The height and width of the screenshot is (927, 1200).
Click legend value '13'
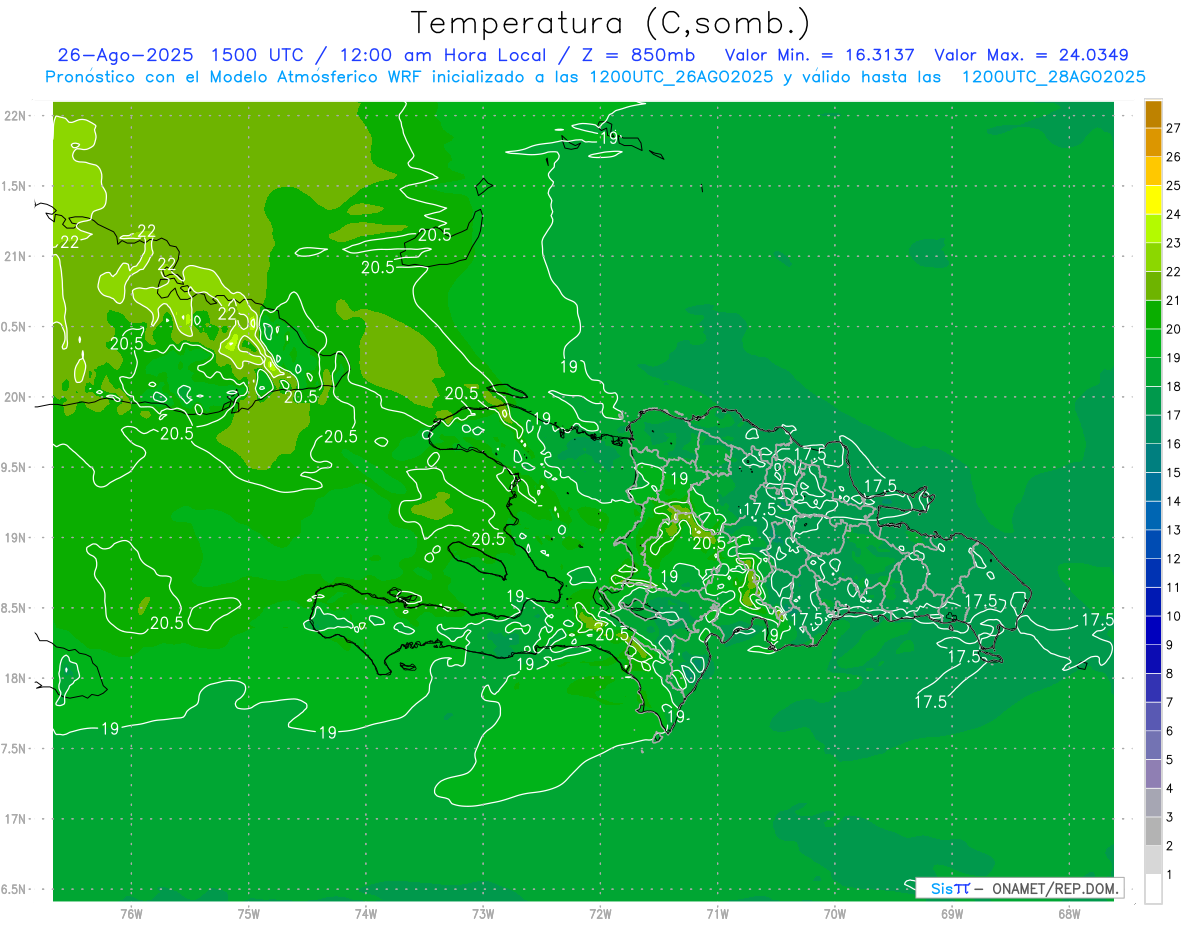1173,530
